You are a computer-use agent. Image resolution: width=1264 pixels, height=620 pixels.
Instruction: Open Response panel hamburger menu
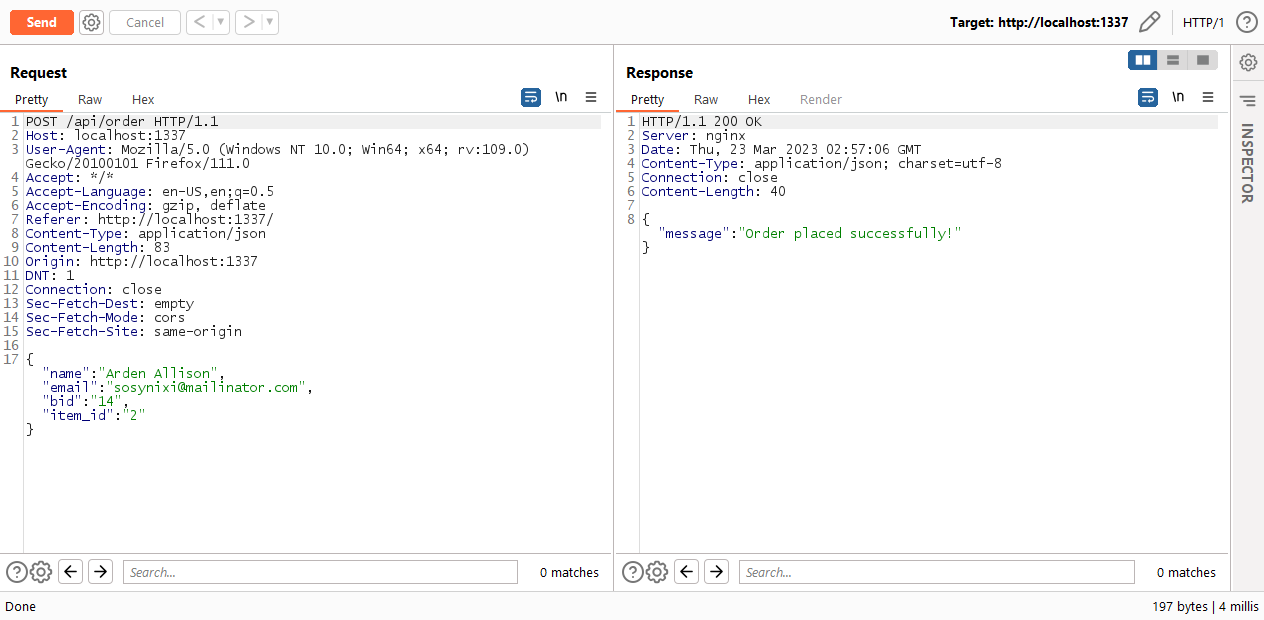point(1208,97)
